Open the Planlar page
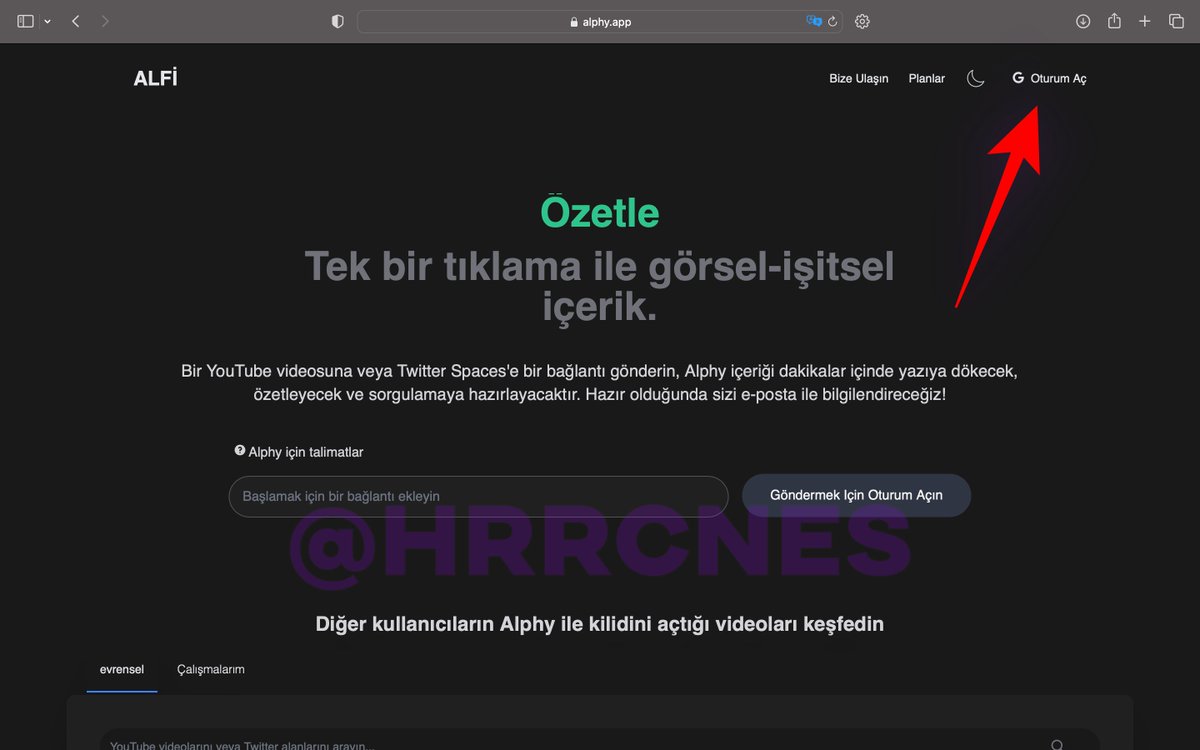 (927, 79)
